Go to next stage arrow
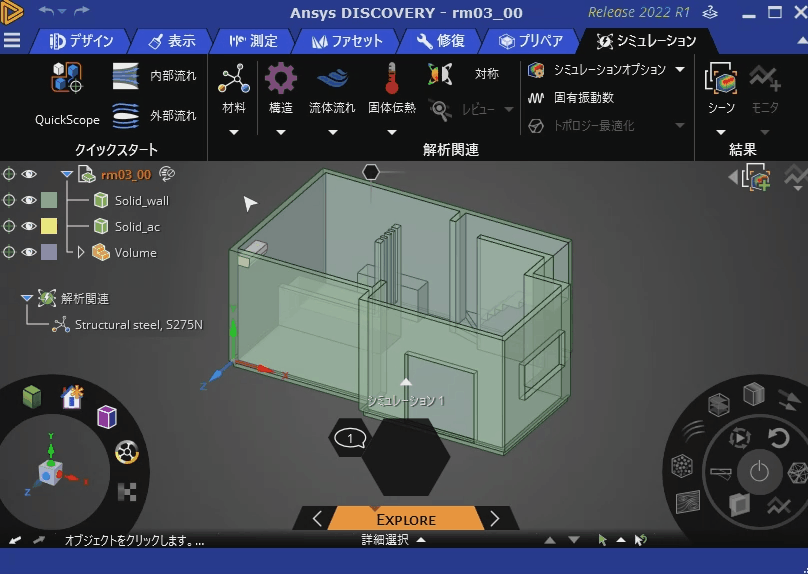808x574 pixels. point(494,518)
